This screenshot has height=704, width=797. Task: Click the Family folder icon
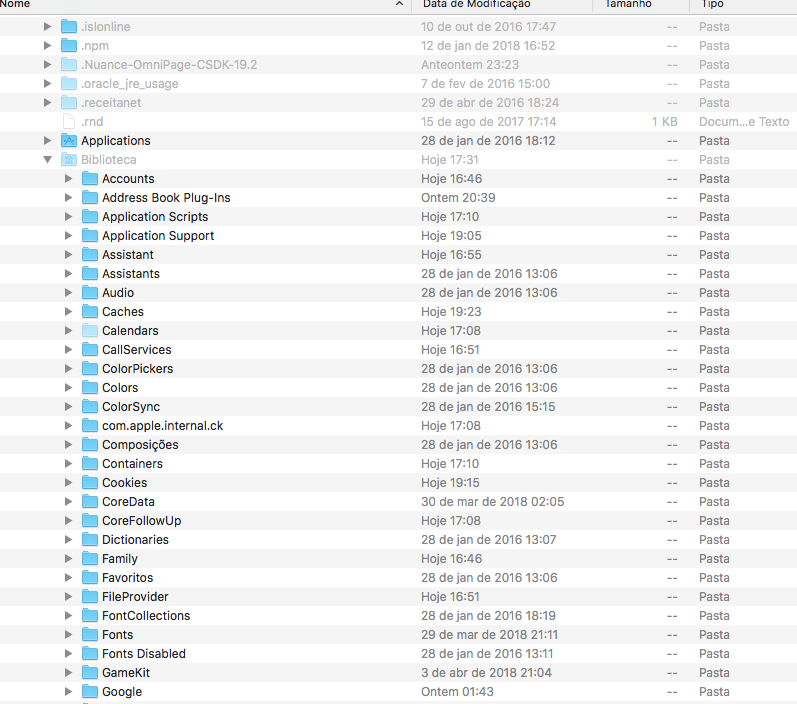[90, 558]
